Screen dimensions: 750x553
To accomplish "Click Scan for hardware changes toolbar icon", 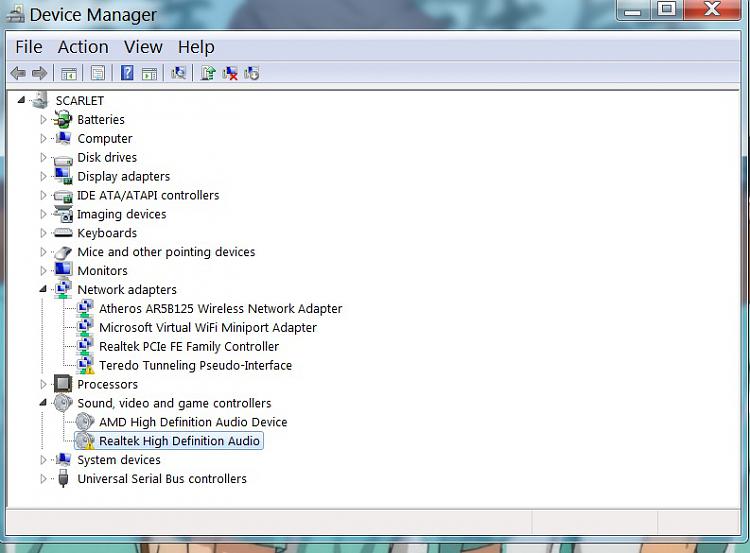I will [178, 73].
